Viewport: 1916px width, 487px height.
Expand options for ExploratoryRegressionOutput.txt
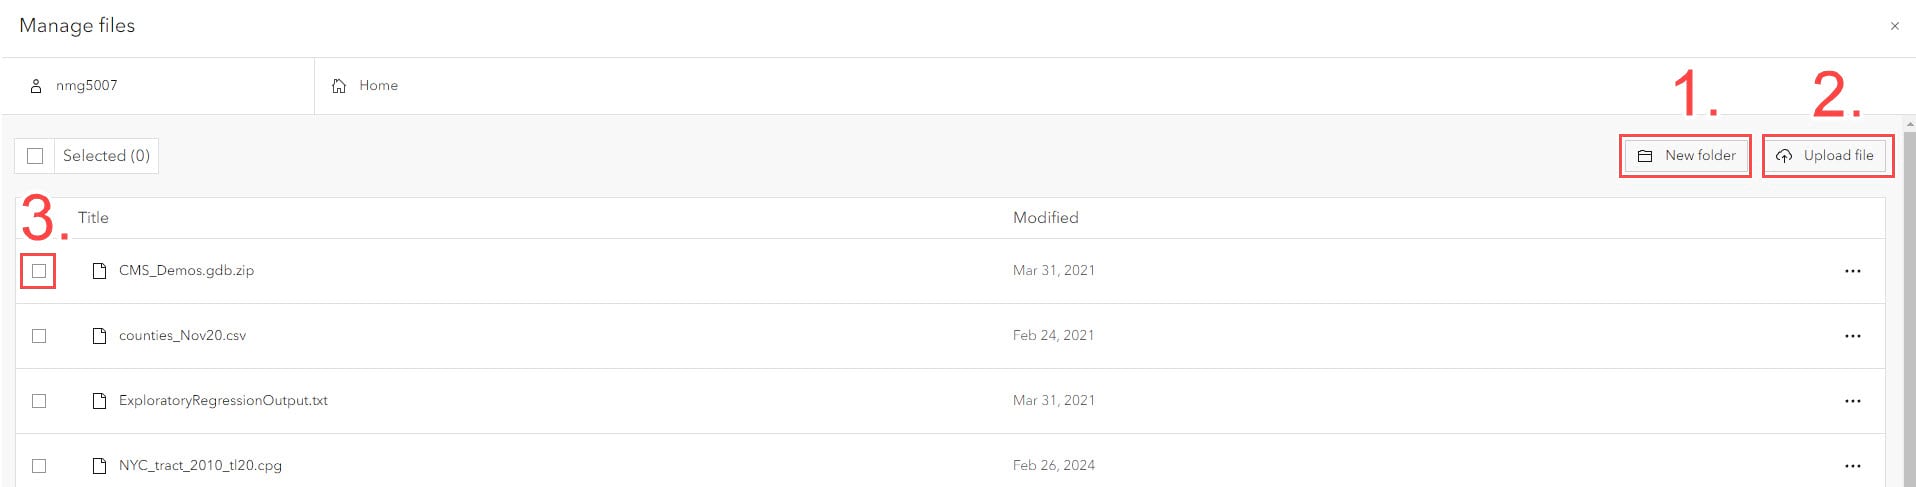pyautogui.click(x=1852, y=401)
